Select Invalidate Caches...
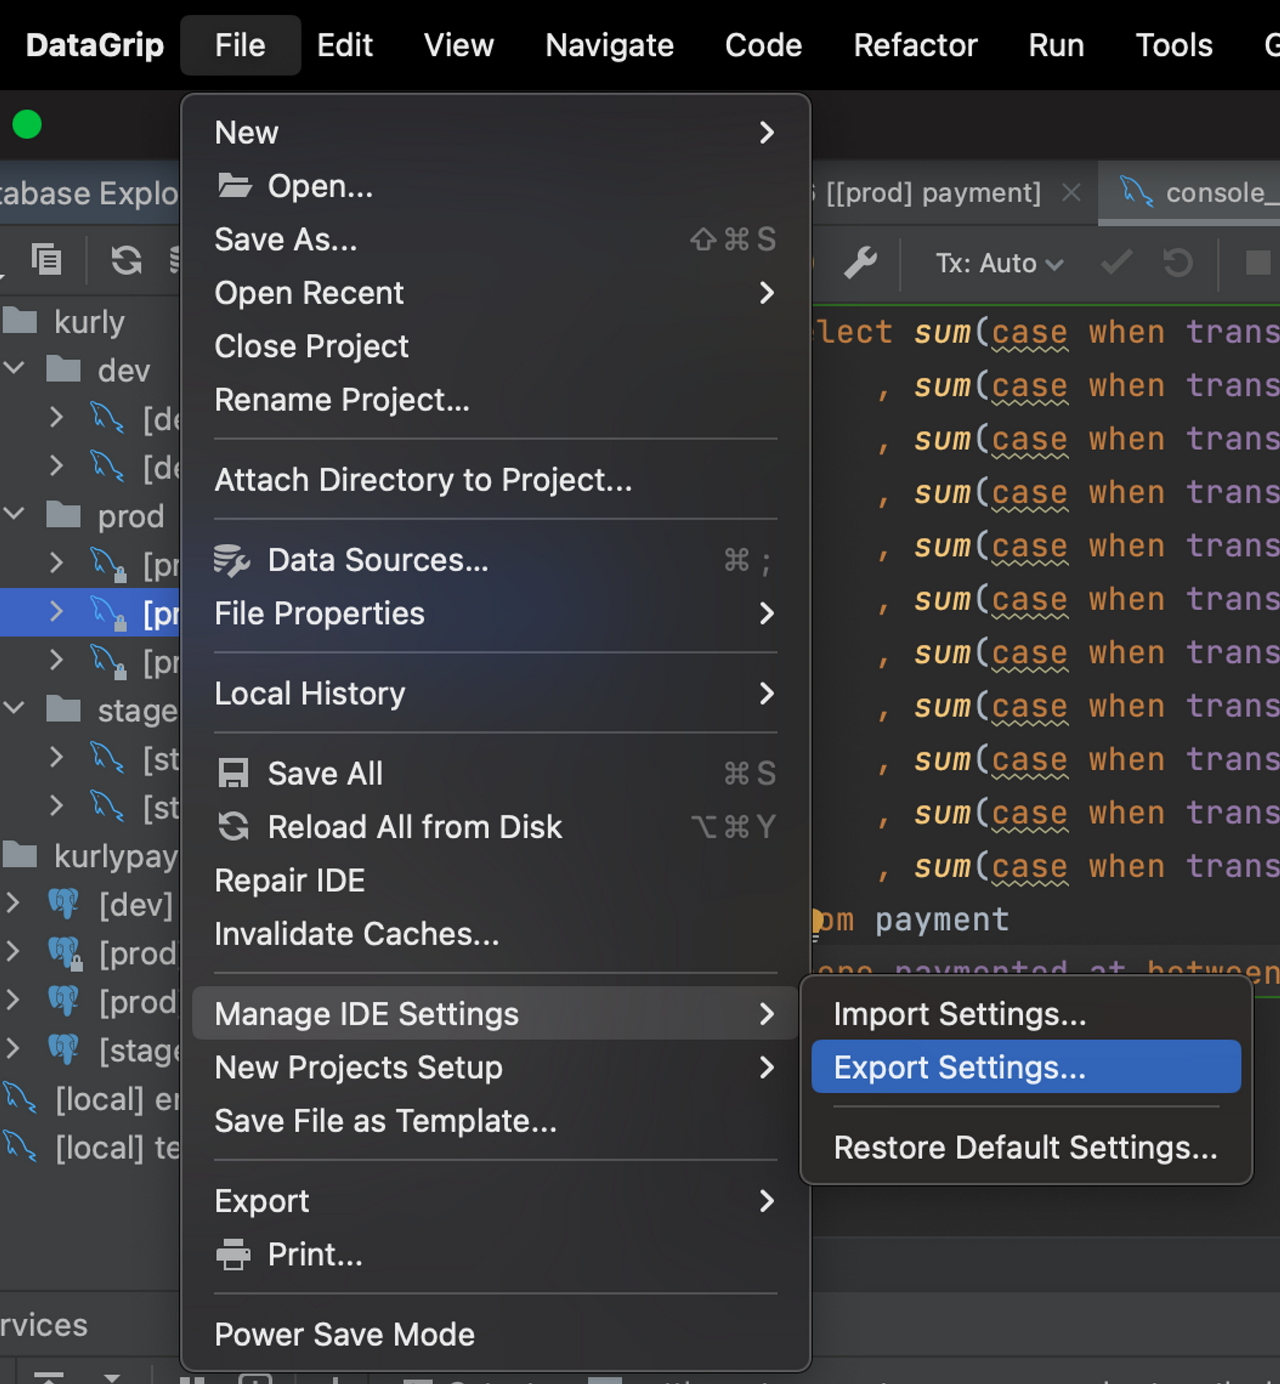This screenshot has width=1280, height=1384. pos(495,933)
